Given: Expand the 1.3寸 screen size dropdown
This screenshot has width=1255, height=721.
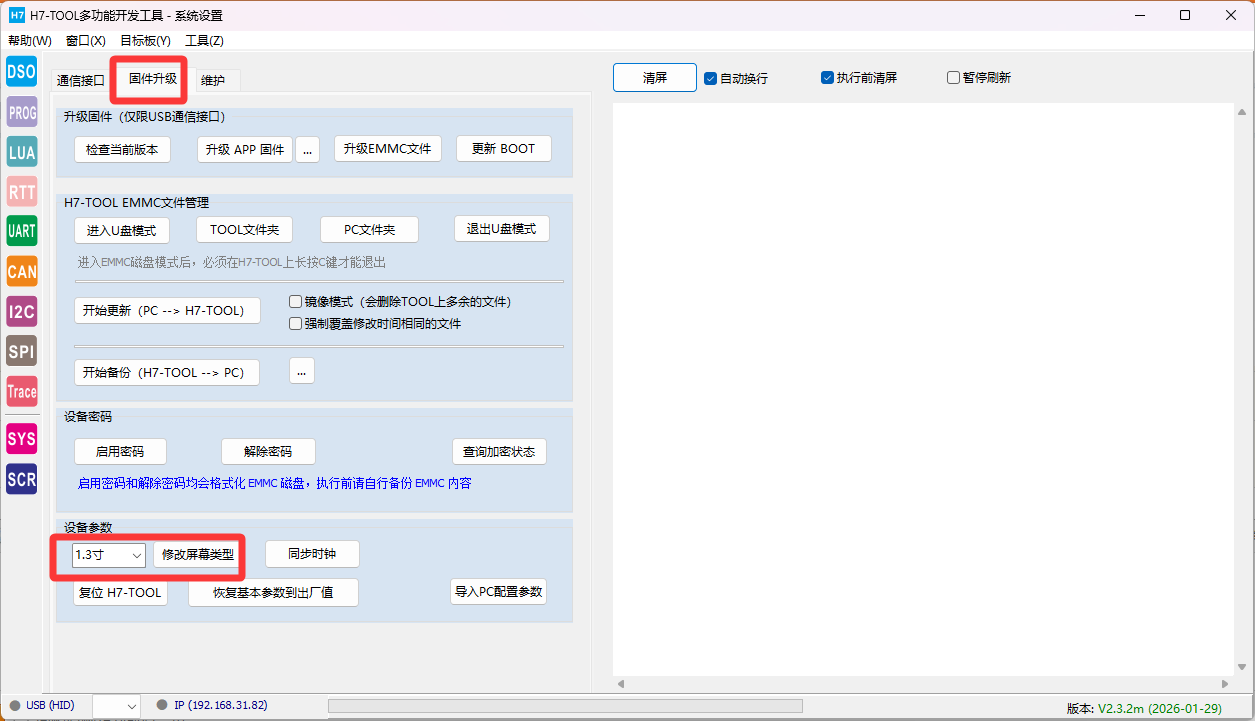Looking at the screenshot, I should pos(109,554).
